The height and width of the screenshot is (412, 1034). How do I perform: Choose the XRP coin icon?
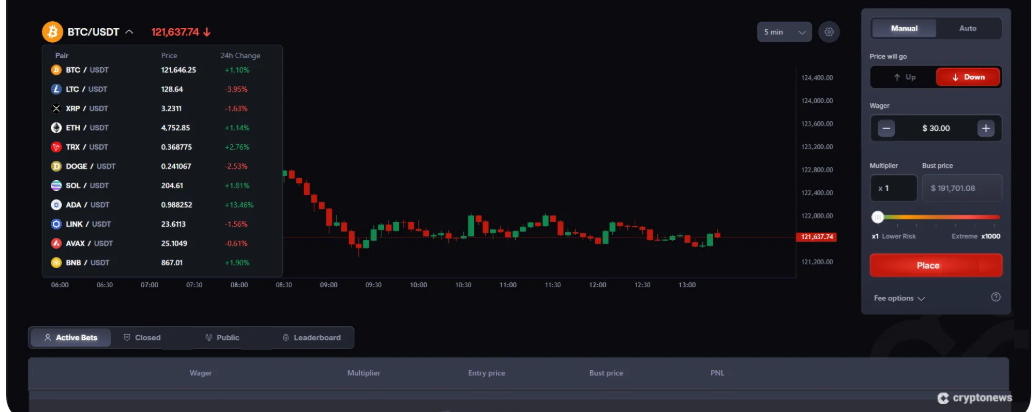(56, 108)
